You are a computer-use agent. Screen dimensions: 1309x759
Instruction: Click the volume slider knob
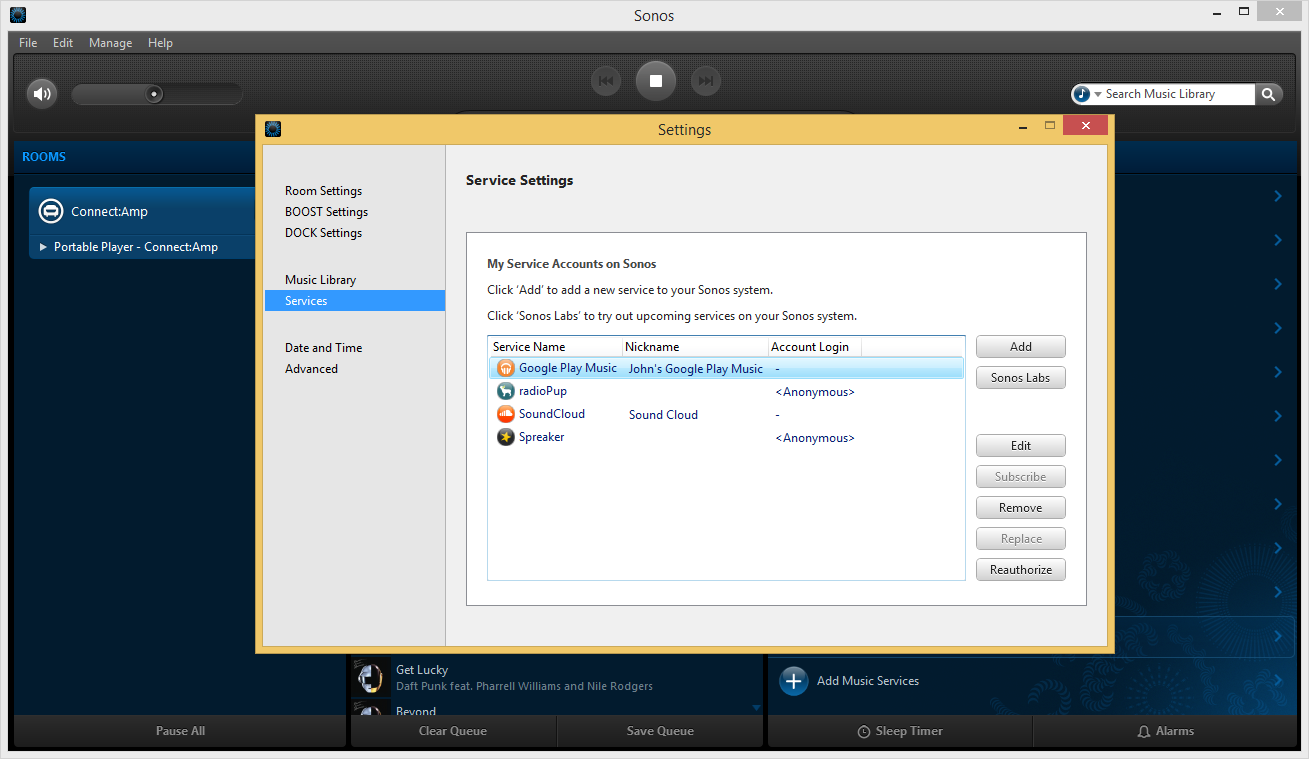click(154, 94)
